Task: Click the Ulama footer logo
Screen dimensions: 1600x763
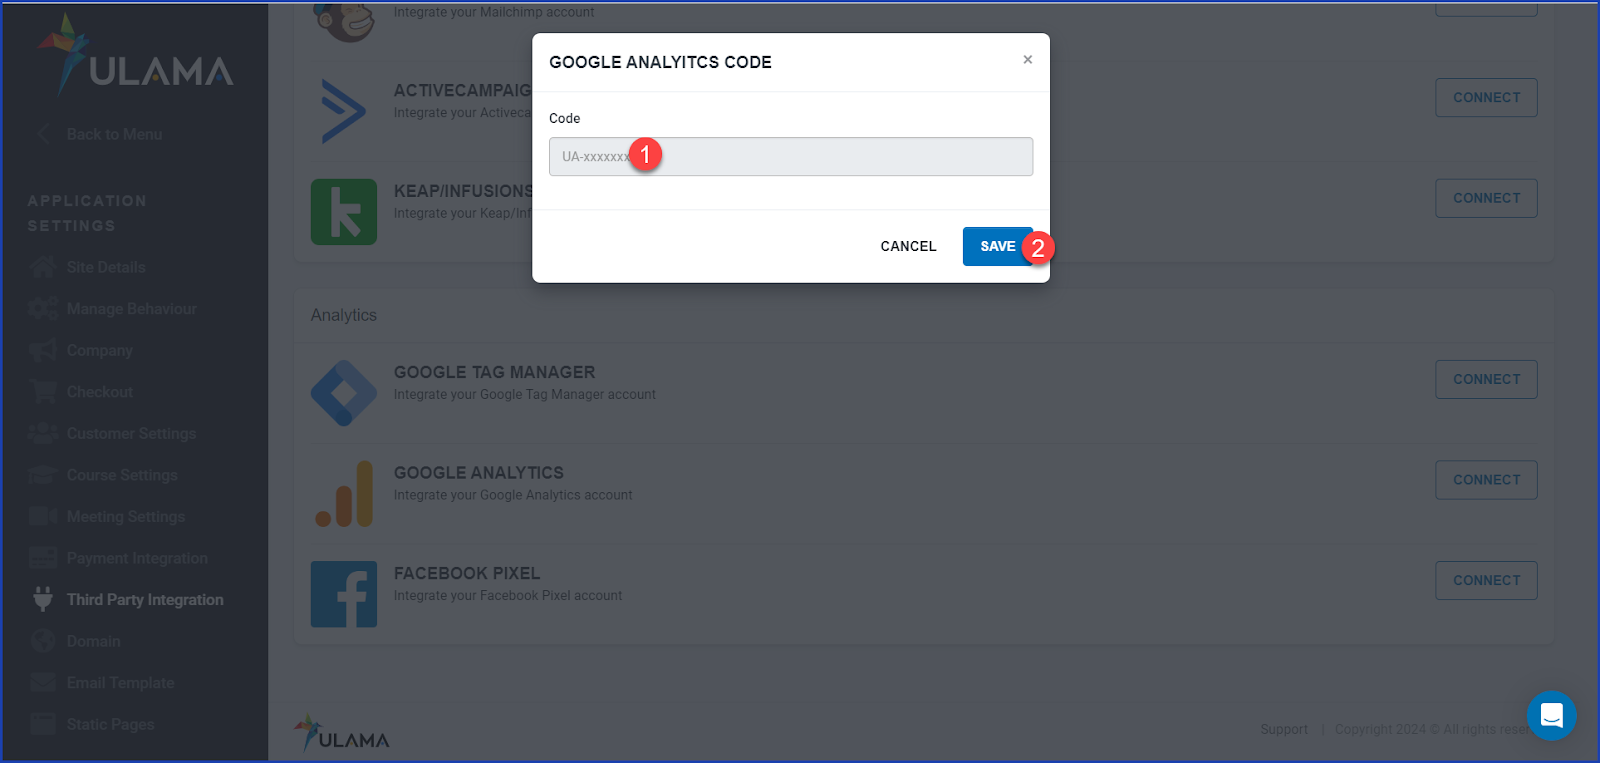Action: pos(341,733)
